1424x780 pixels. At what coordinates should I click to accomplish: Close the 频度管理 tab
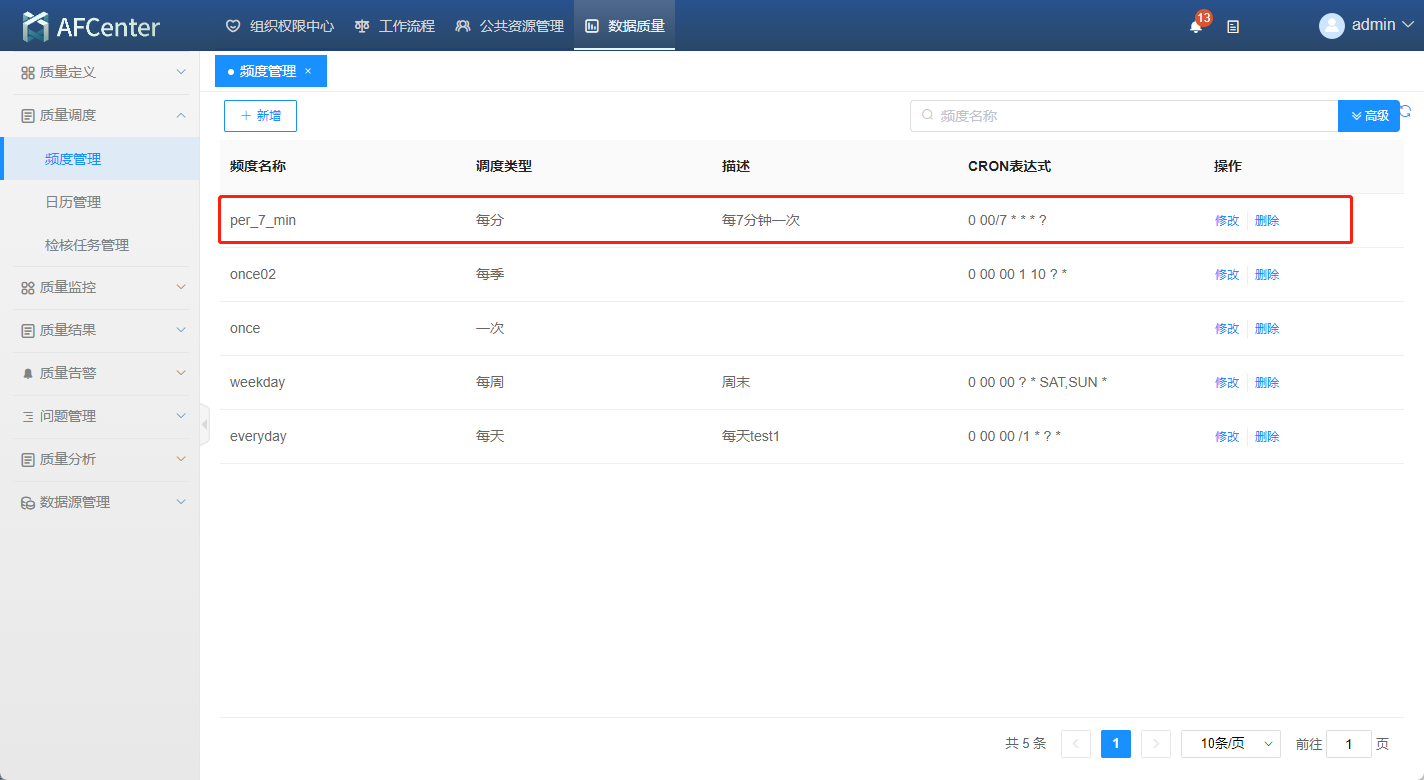click(x=308, y=71)
